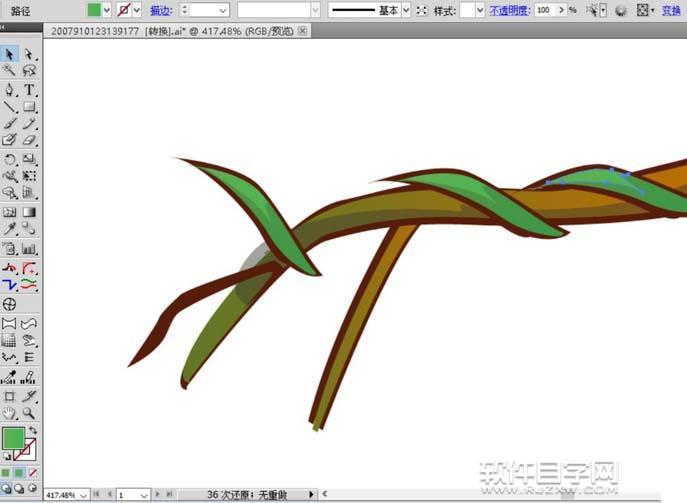Image resolution: width=687 pixels, height=503 pixels.
Task: Select the Gradient tool
Action: pos(29,212)
